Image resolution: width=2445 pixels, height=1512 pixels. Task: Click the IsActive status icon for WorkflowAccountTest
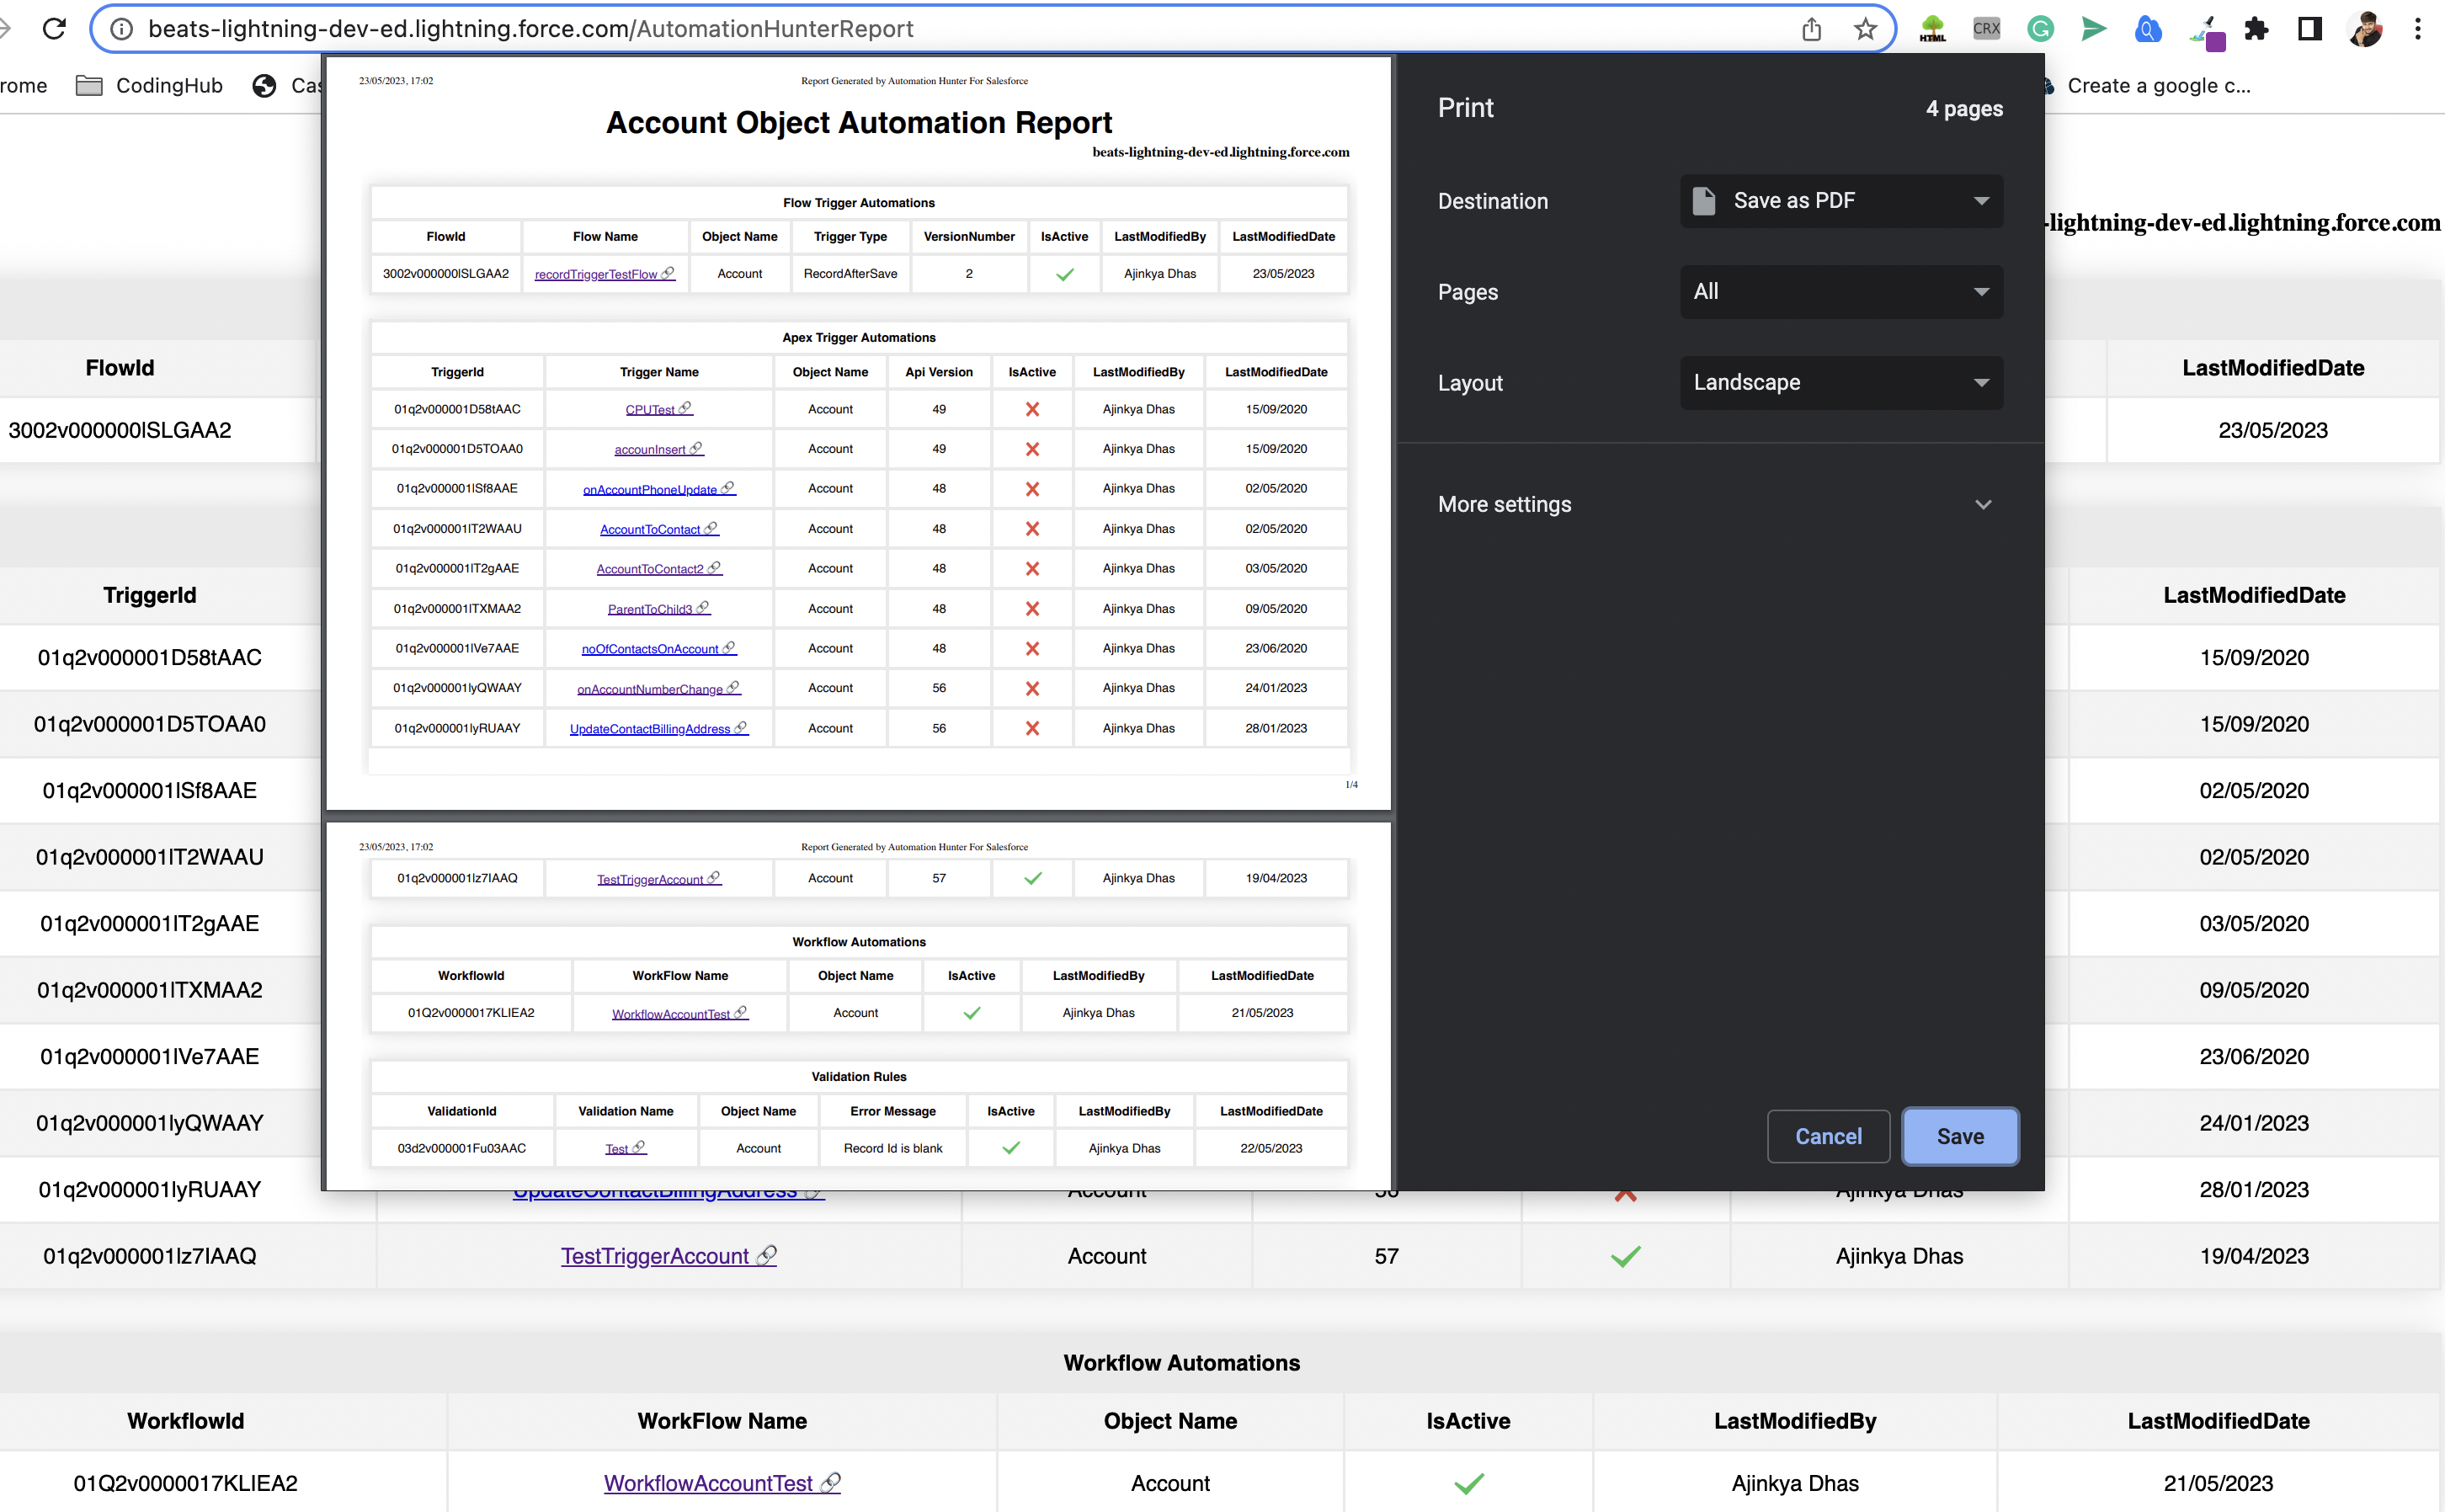1467,1483
